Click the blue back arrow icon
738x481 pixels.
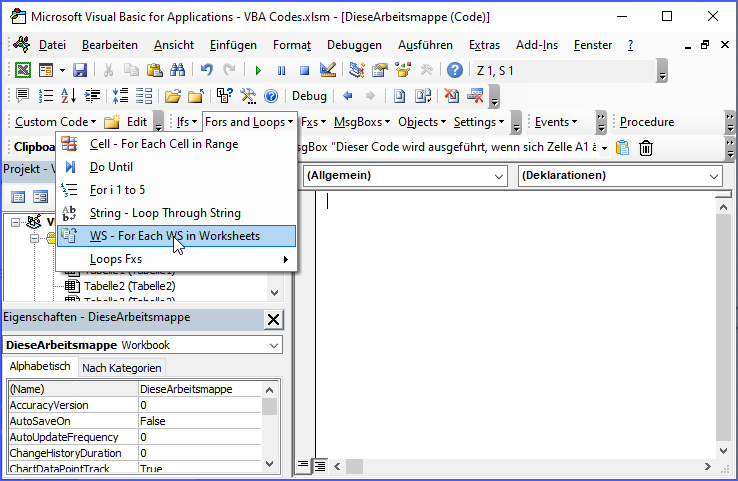click(x=348, y=96)
